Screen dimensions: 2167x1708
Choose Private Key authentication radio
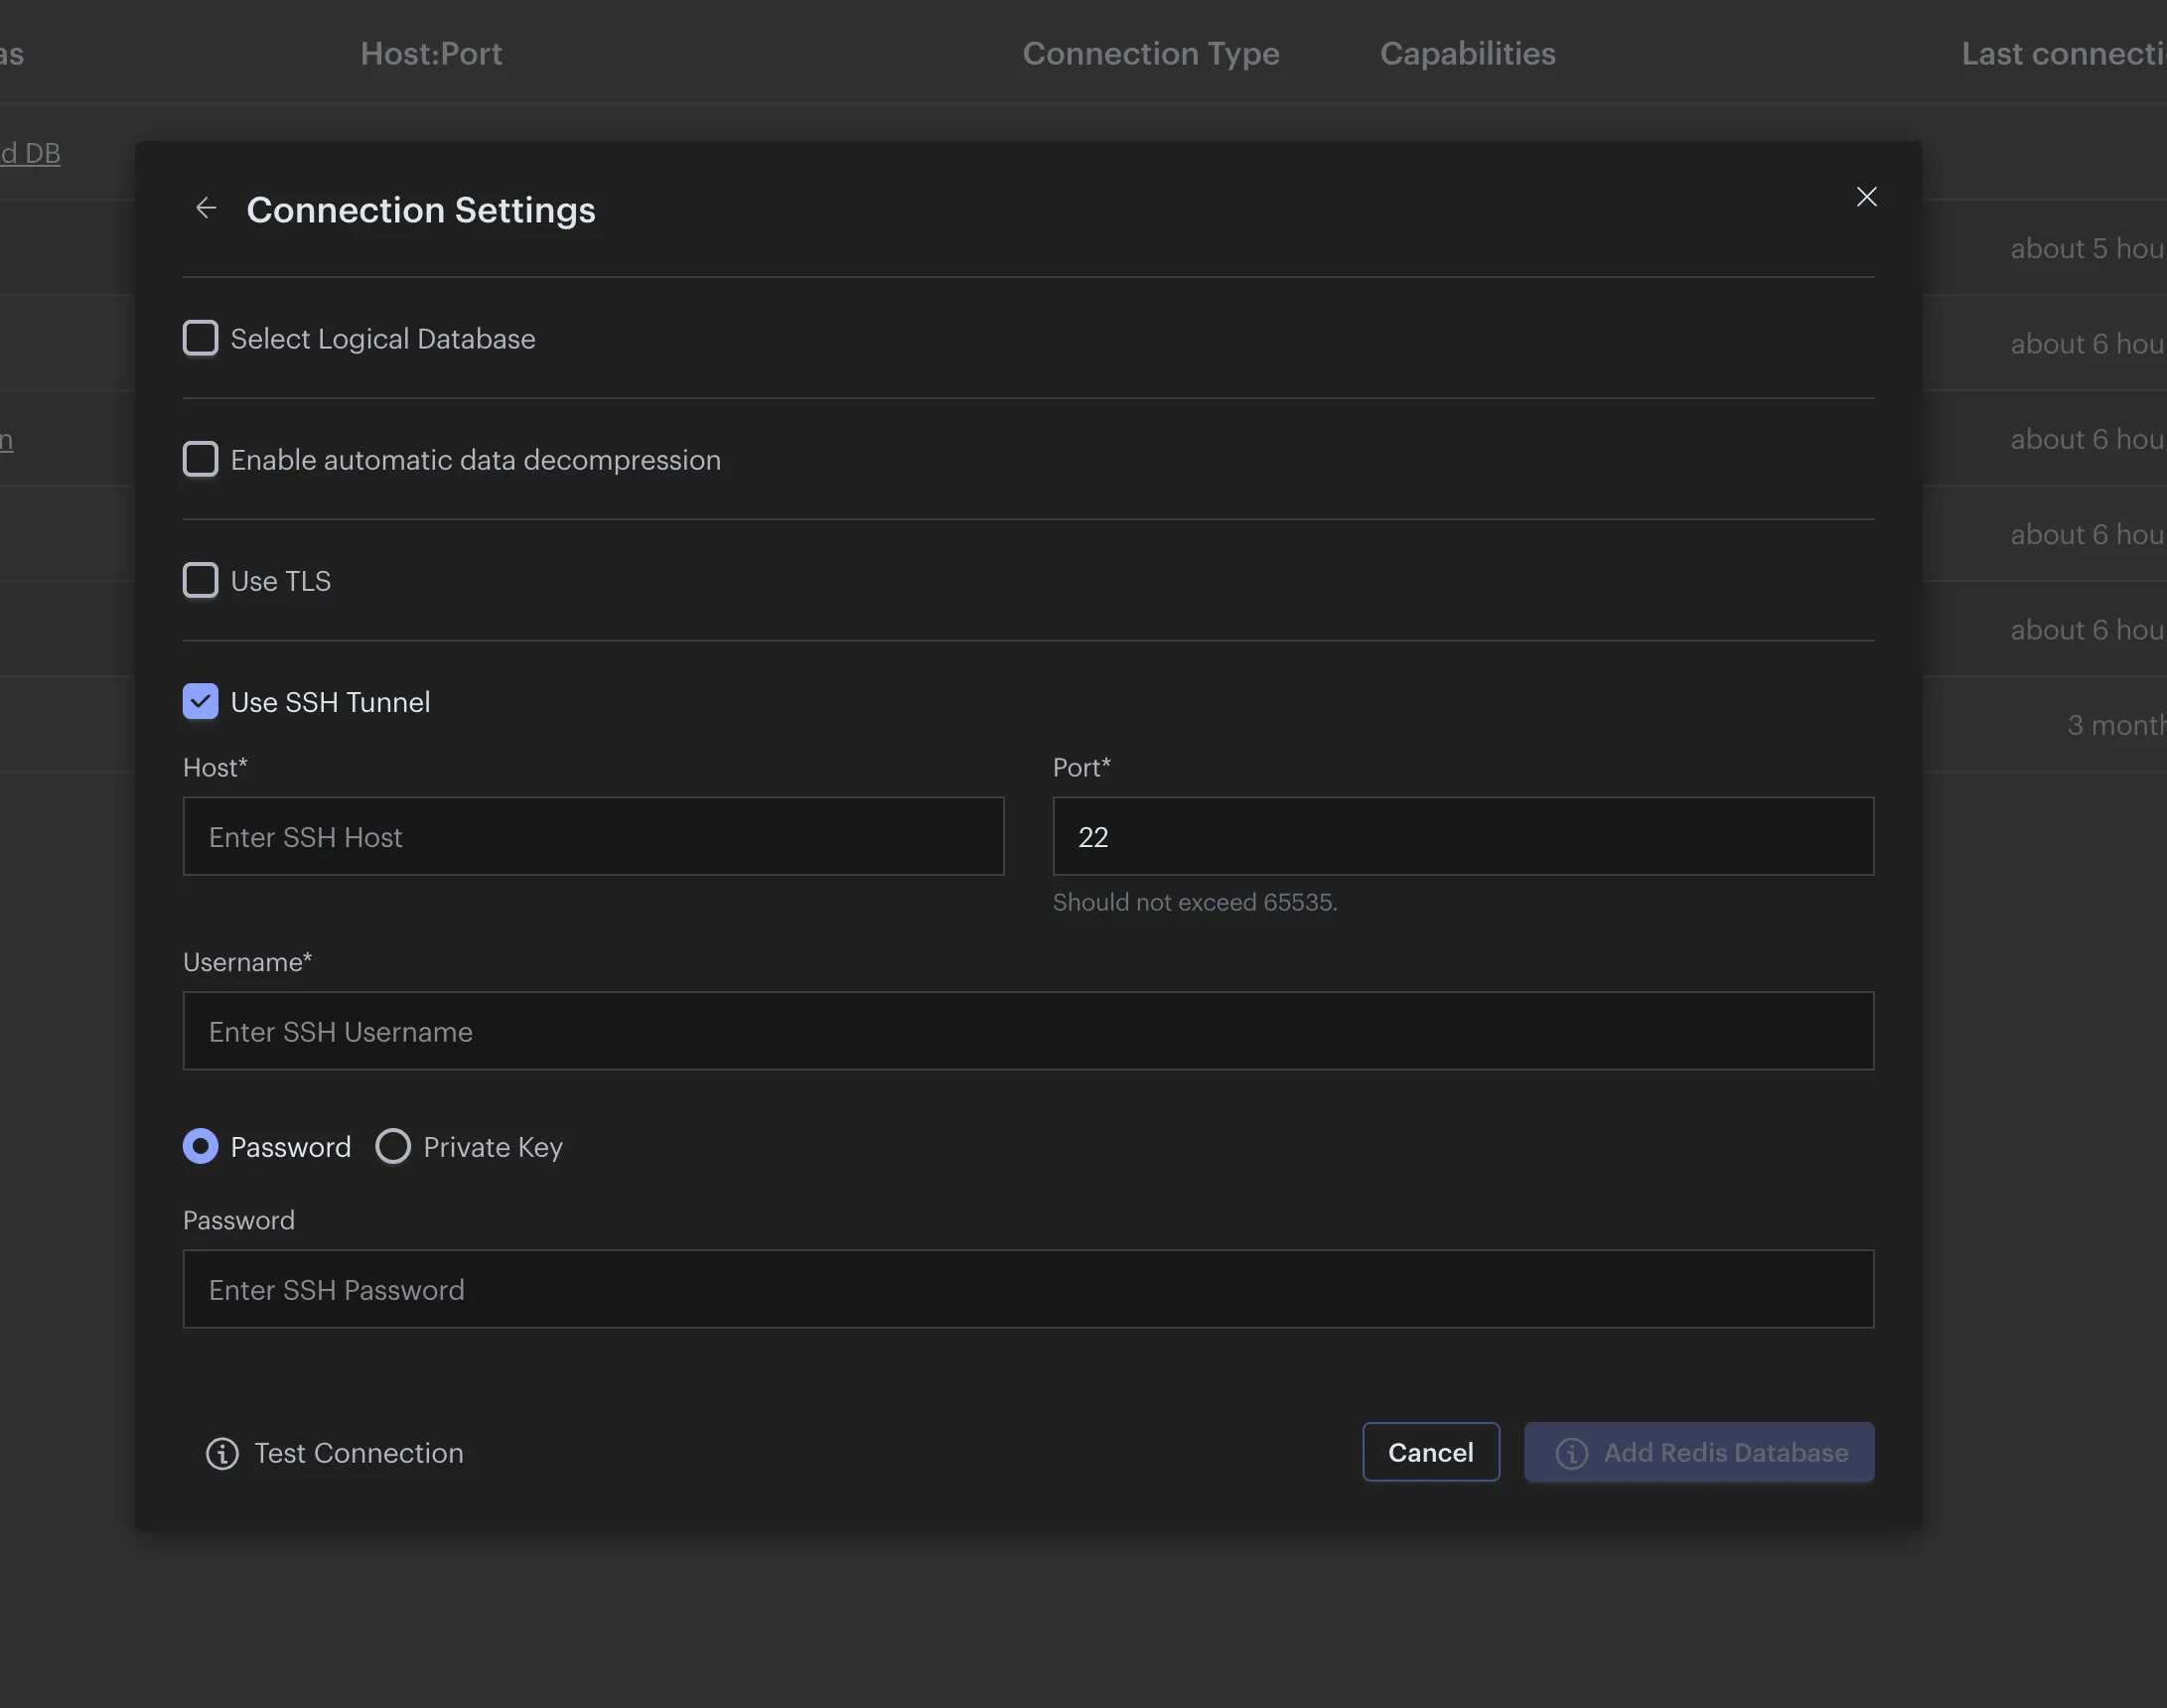tap(393, 1146)
